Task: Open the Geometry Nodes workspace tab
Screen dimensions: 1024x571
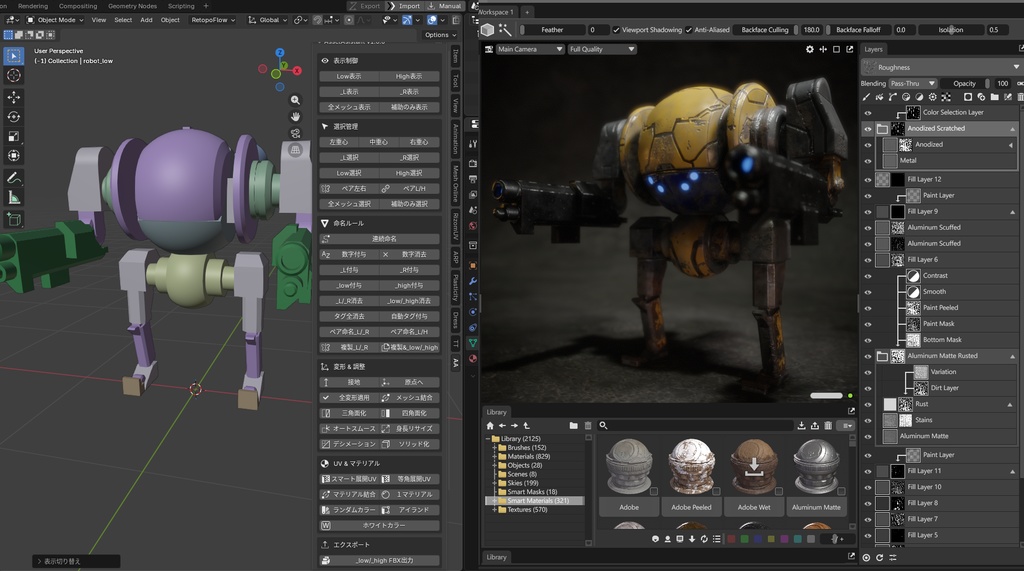Action: (x=132, y=6)
